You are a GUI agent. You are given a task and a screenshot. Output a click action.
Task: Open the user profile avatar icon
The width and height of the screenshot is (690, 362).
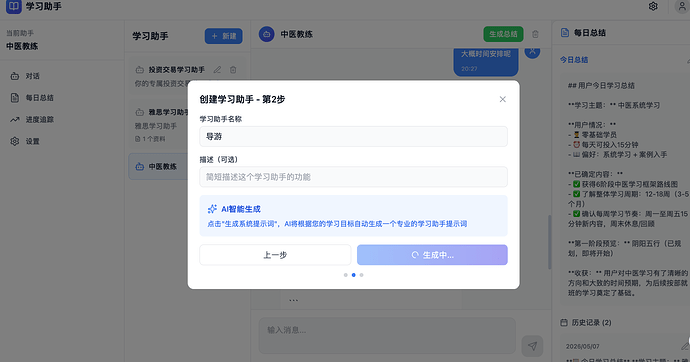682,7
